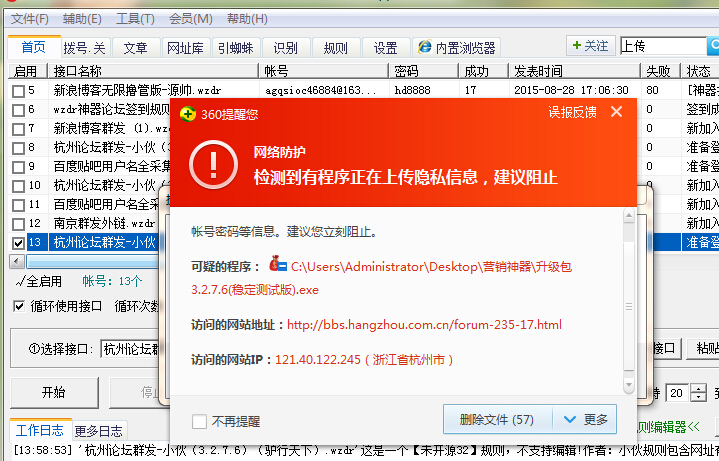Viewport: 719px width, 461px height.
Task: Switch to the 规则 tab
Action: pos(336,48)
